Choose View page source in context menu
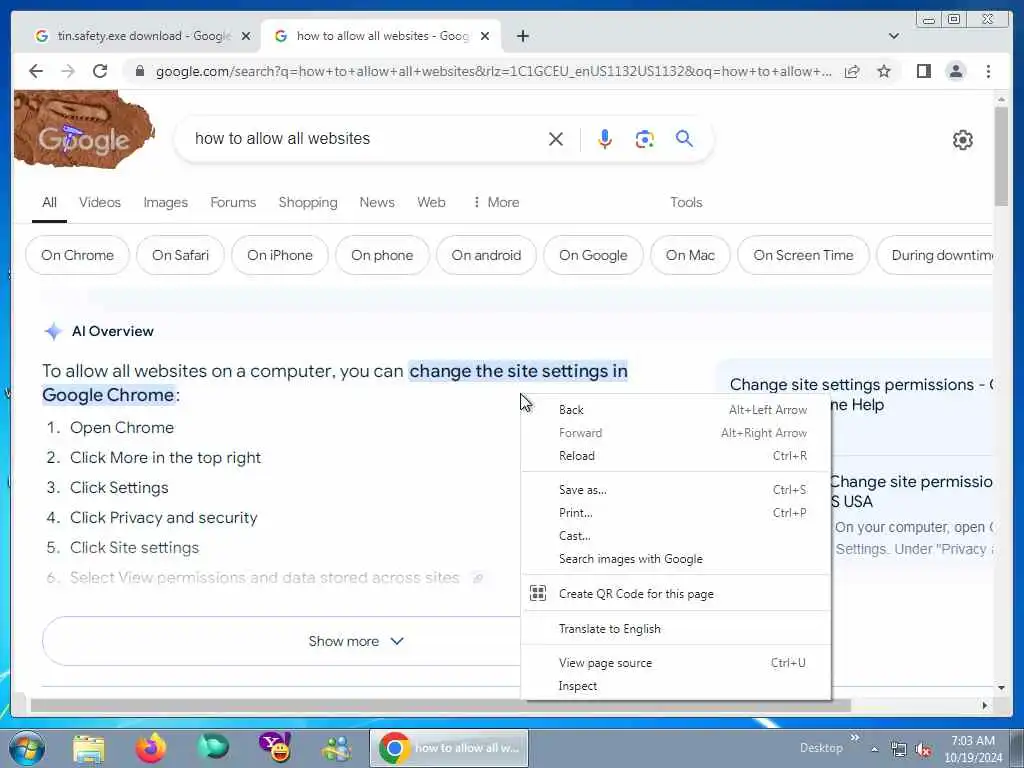 pyautogui.click(x=676, y=663)
